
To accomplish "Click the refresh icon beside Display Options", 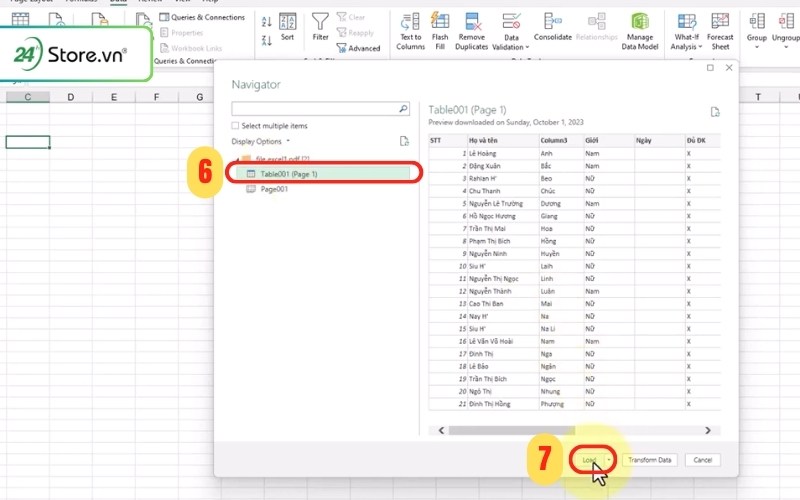I will (x=404, y=141).
